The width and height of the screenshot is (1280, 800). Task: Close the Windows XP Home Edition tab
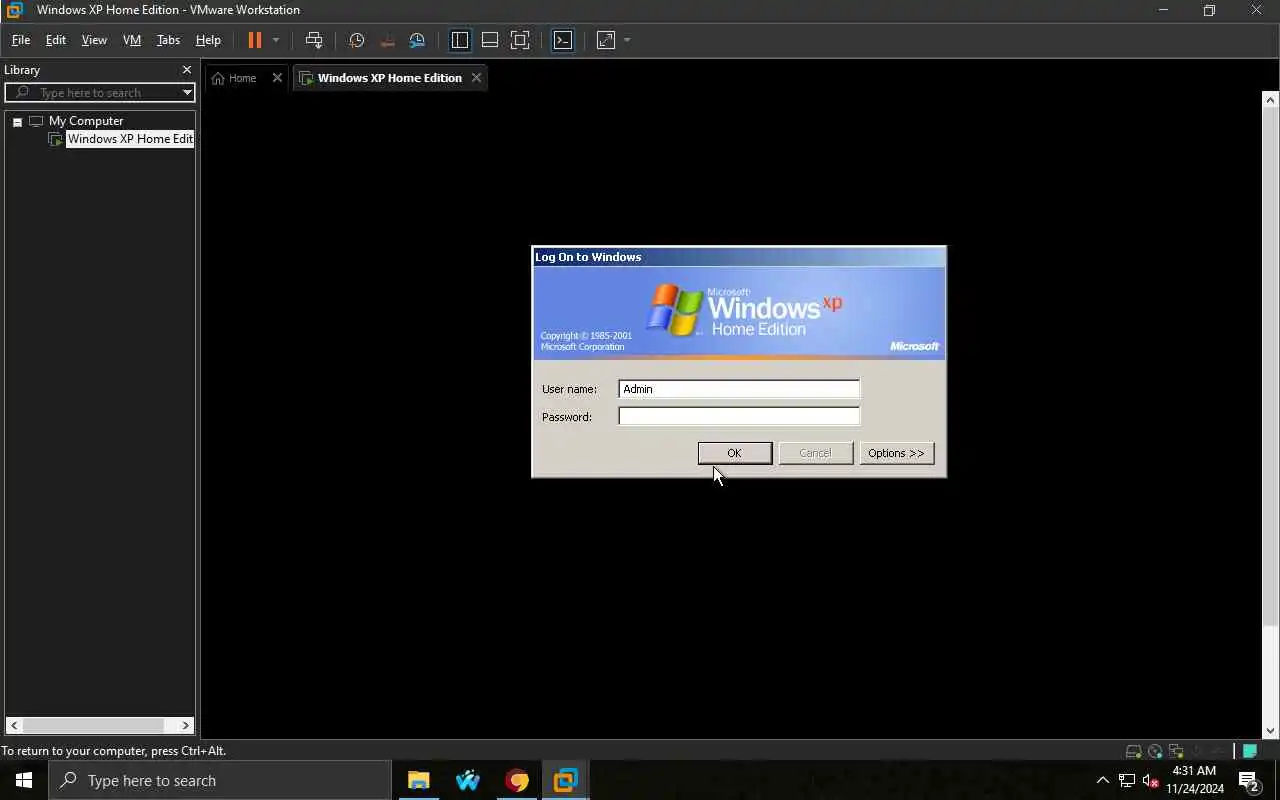tap(476, 78)
